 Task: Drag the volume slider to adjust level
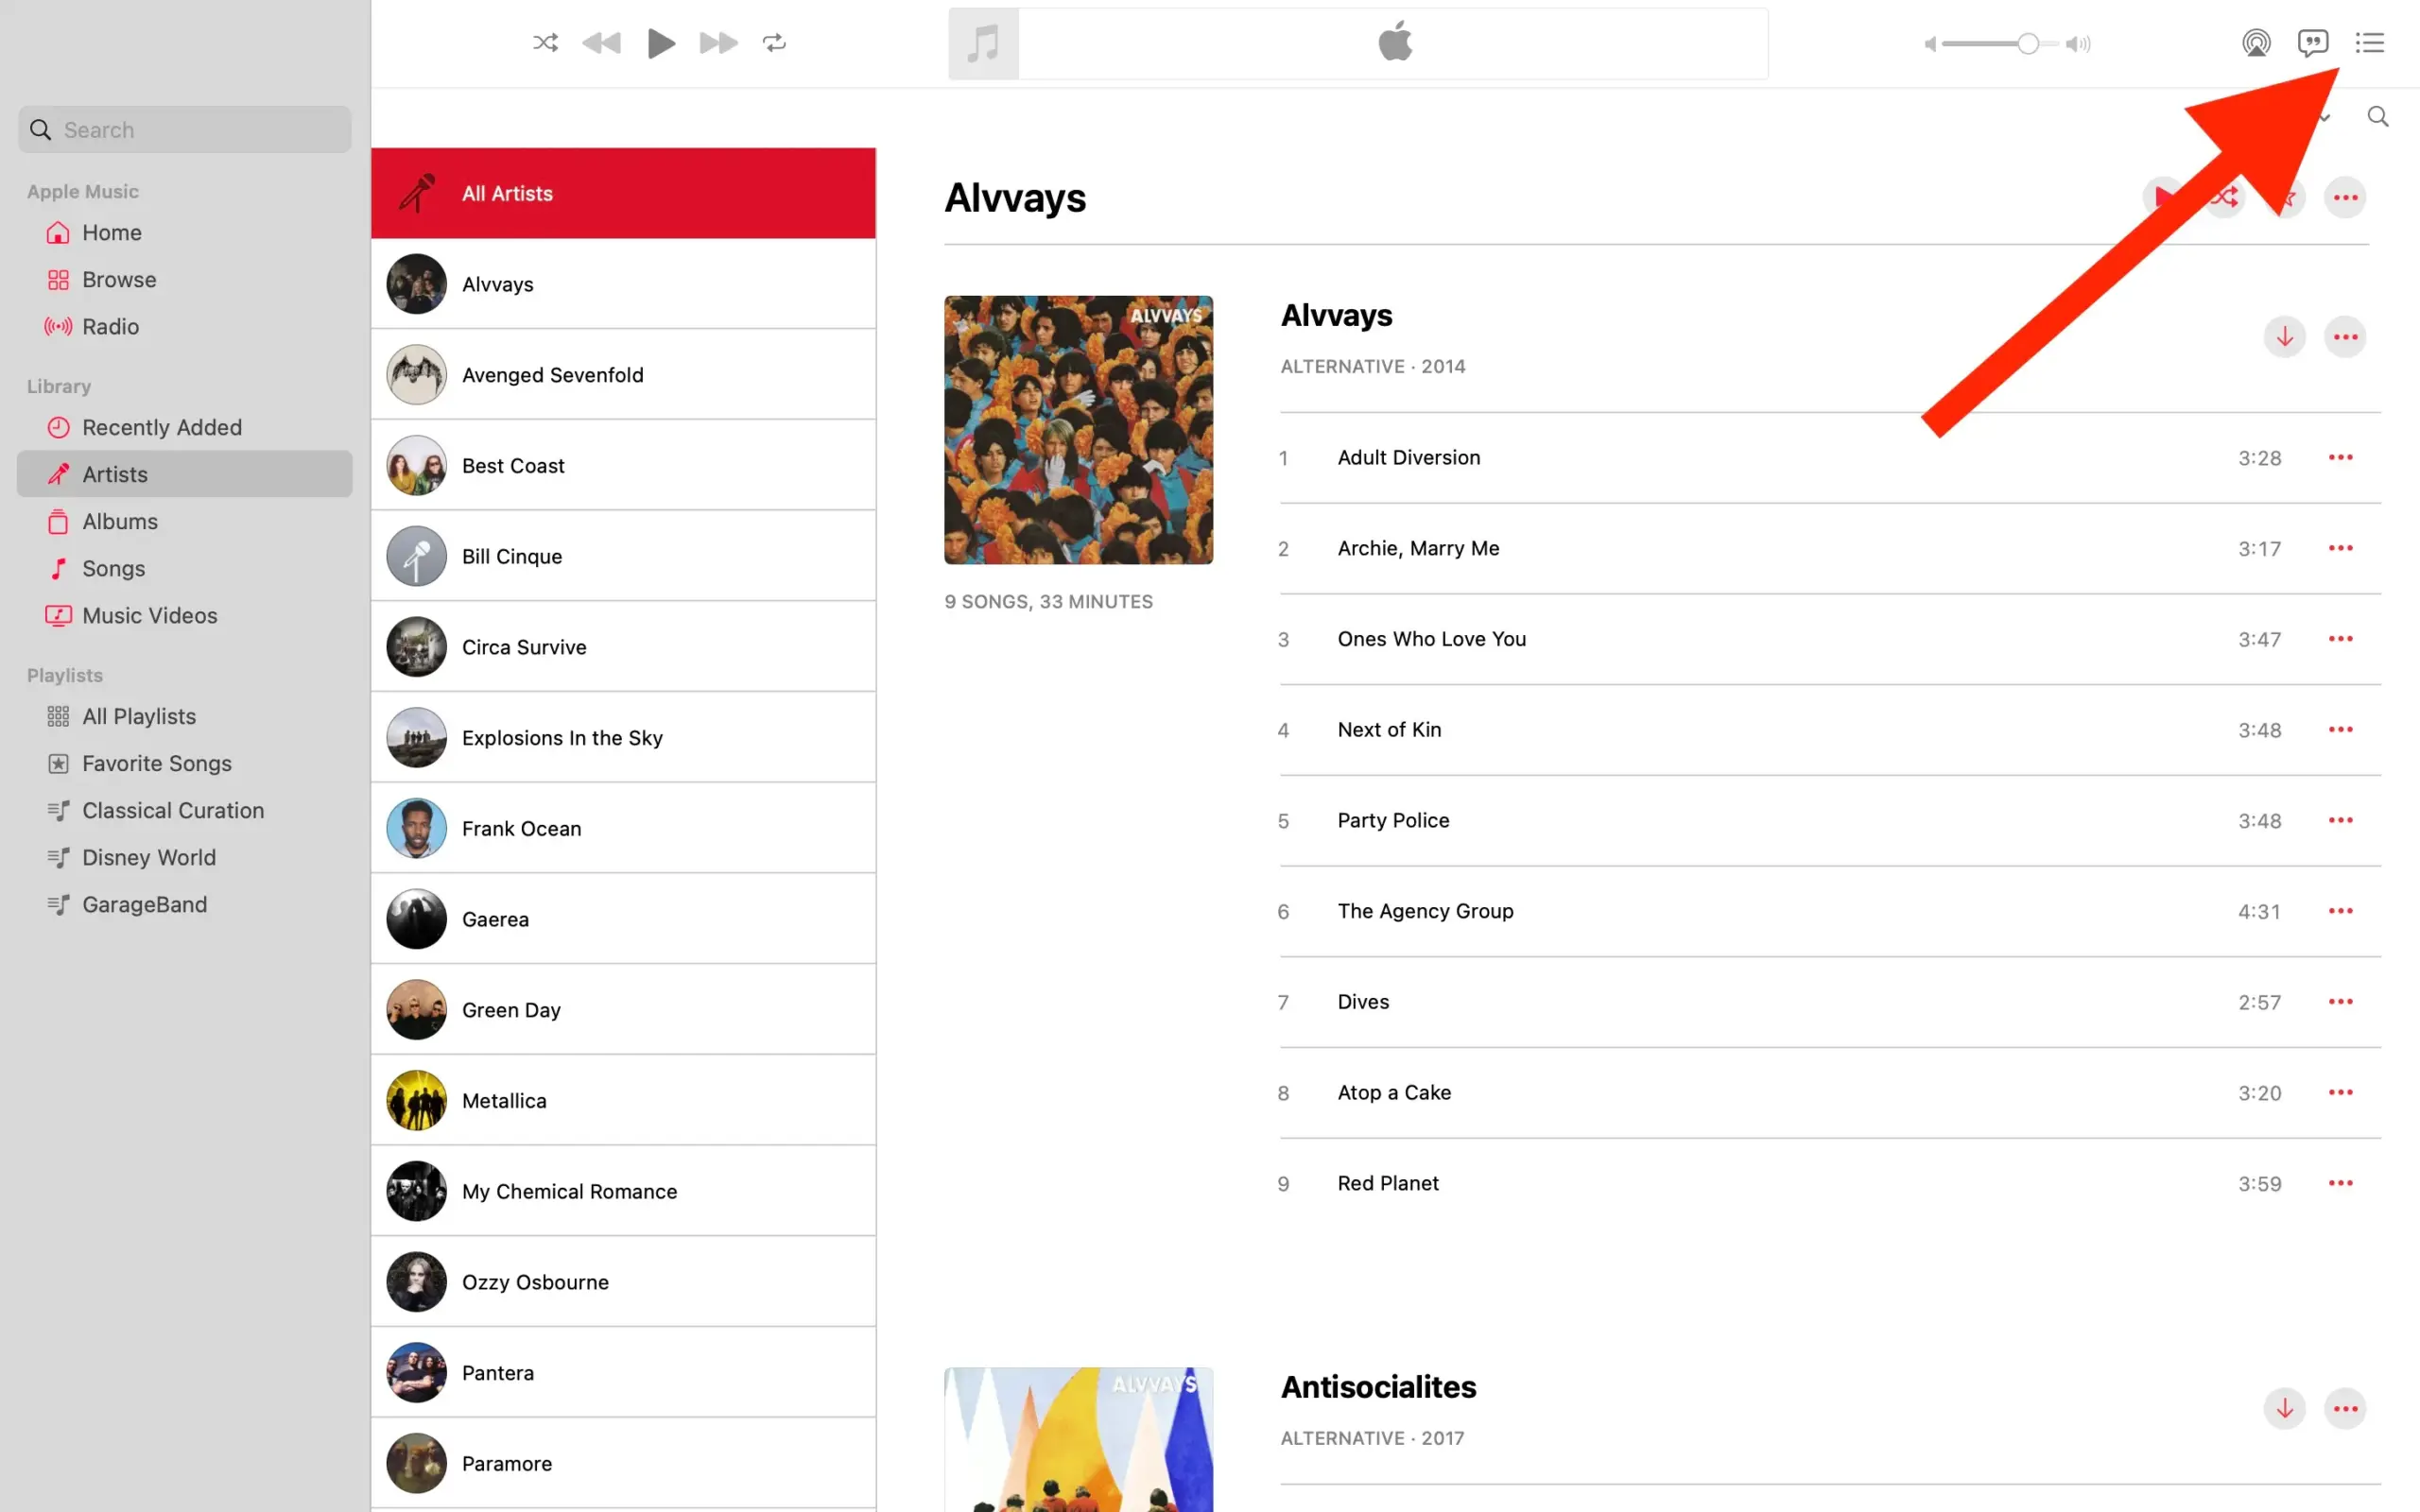(x=2026, y=43)
